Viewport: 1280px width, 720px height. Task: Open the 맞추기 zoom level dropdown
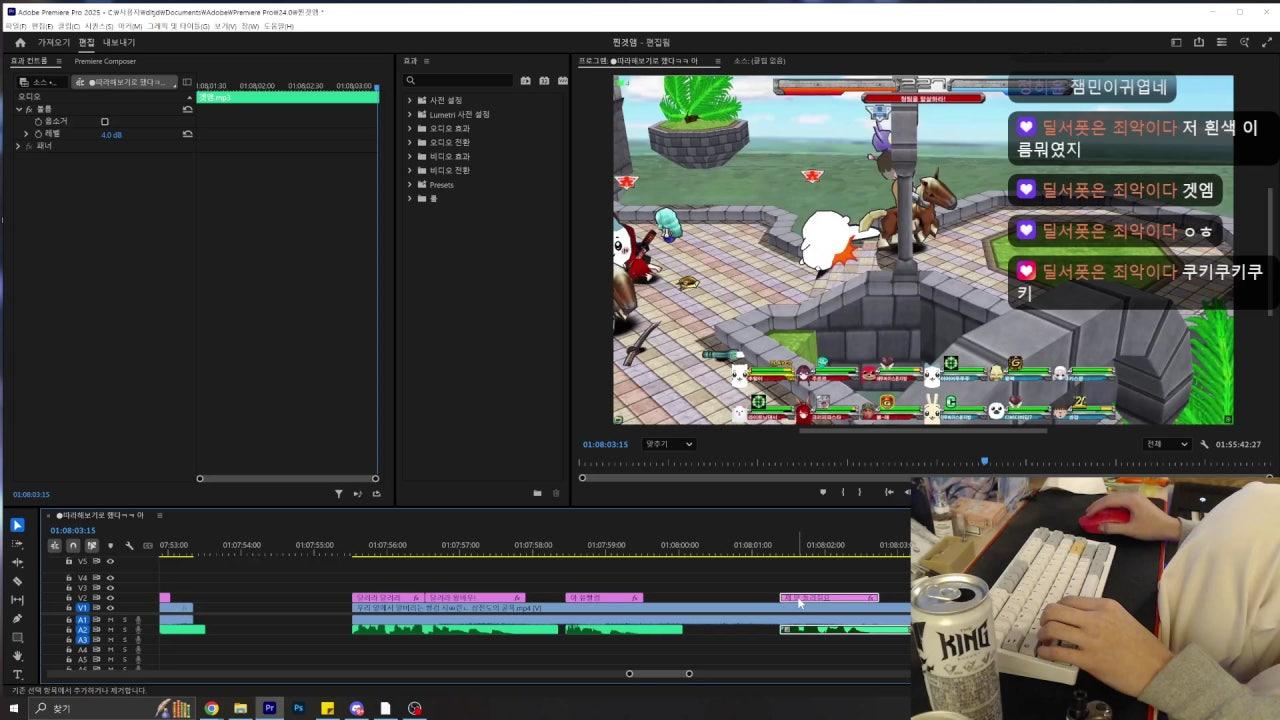(x=669, y=444)
